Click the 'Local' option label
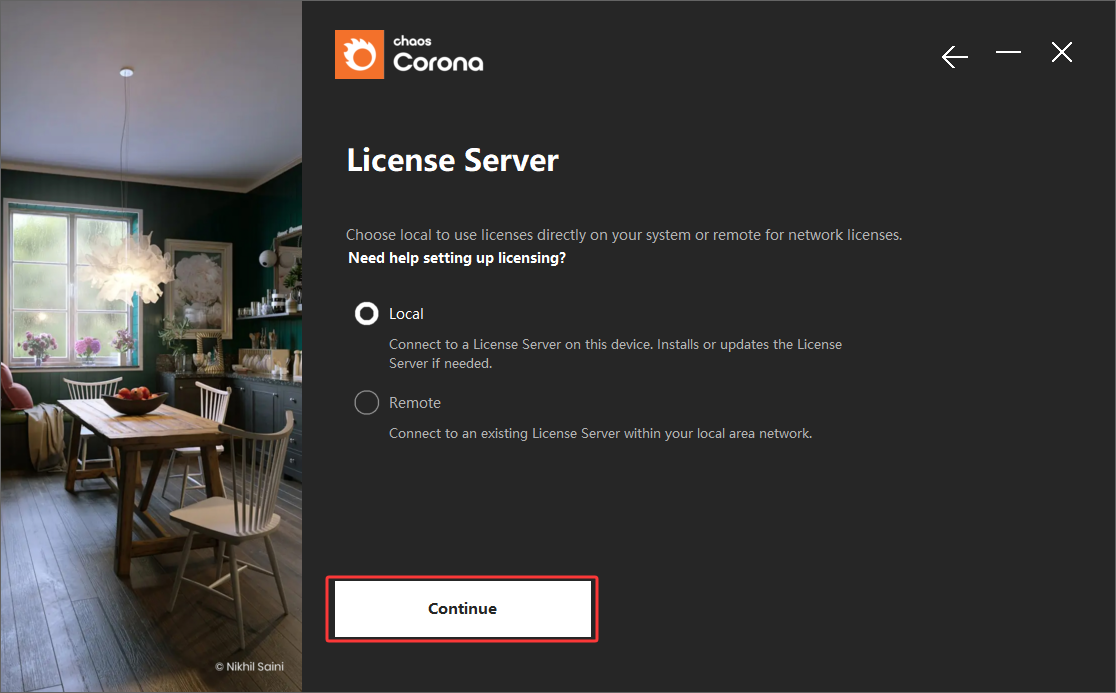The width and height of the screenshot is (1116, 693). (406, 314)
